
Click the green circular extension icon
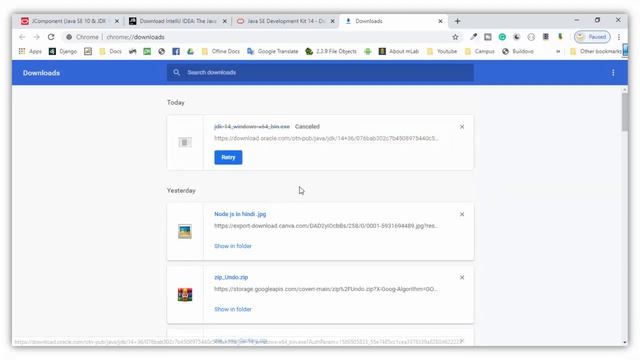pos(502,37)
